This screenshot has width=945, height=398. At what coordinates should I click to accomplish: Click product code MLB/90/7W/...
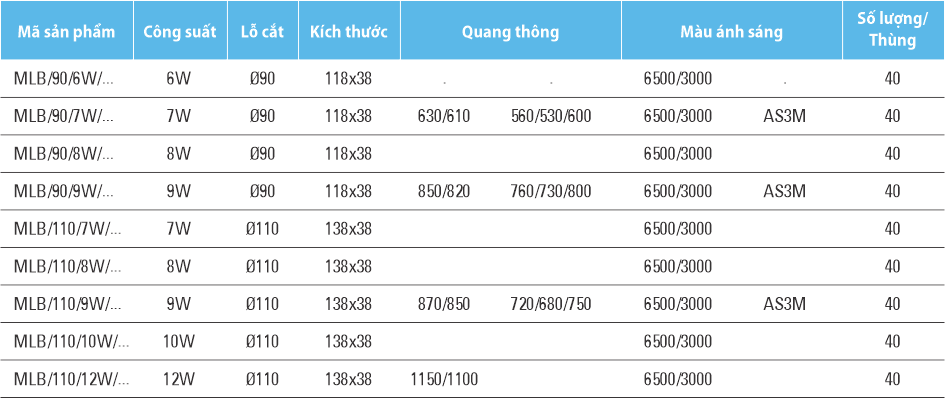[x=63, y=116]
